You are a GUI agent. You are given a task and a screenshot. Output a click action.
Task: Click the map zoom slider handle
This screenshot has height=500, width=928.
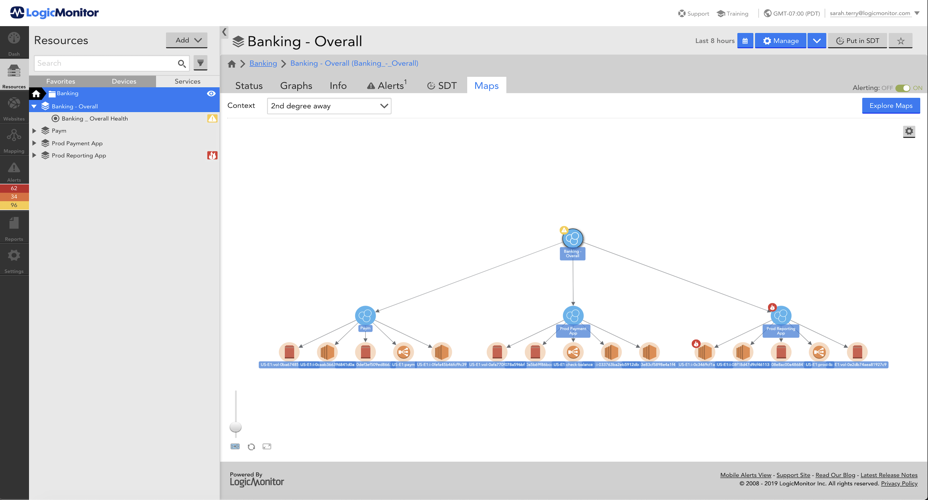point(236,427)
